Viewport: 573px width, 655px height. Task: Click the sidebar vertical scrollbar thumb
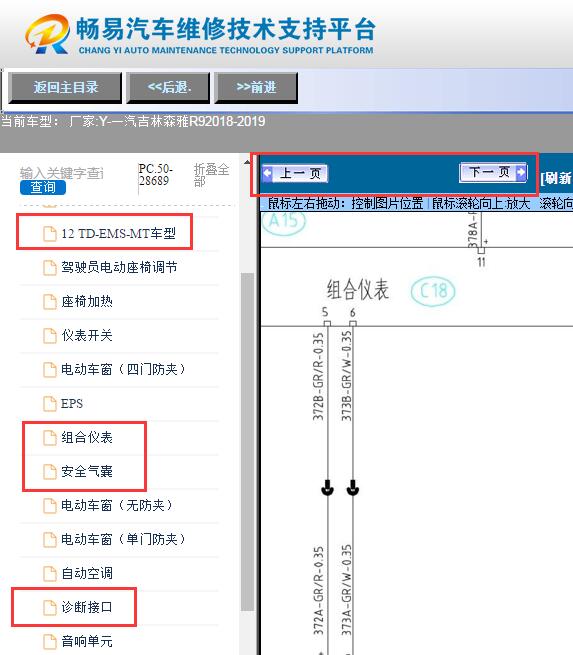coord(248,442)
